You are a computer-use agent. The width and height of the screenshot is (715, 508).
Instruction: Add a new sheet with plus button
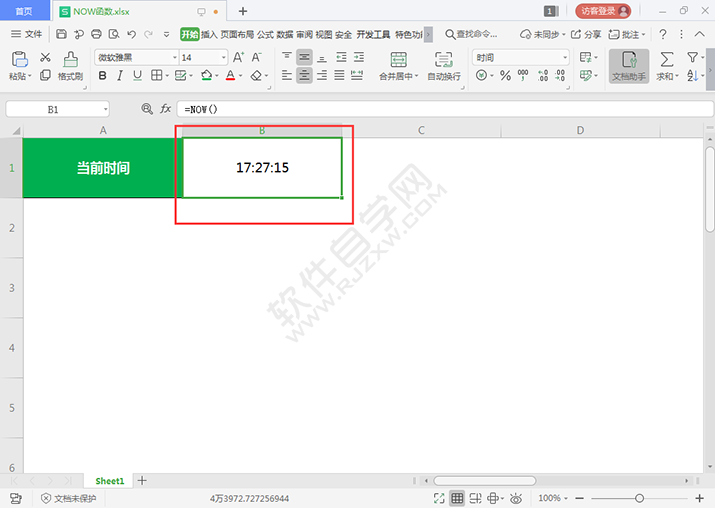click(x=142, y=480)
